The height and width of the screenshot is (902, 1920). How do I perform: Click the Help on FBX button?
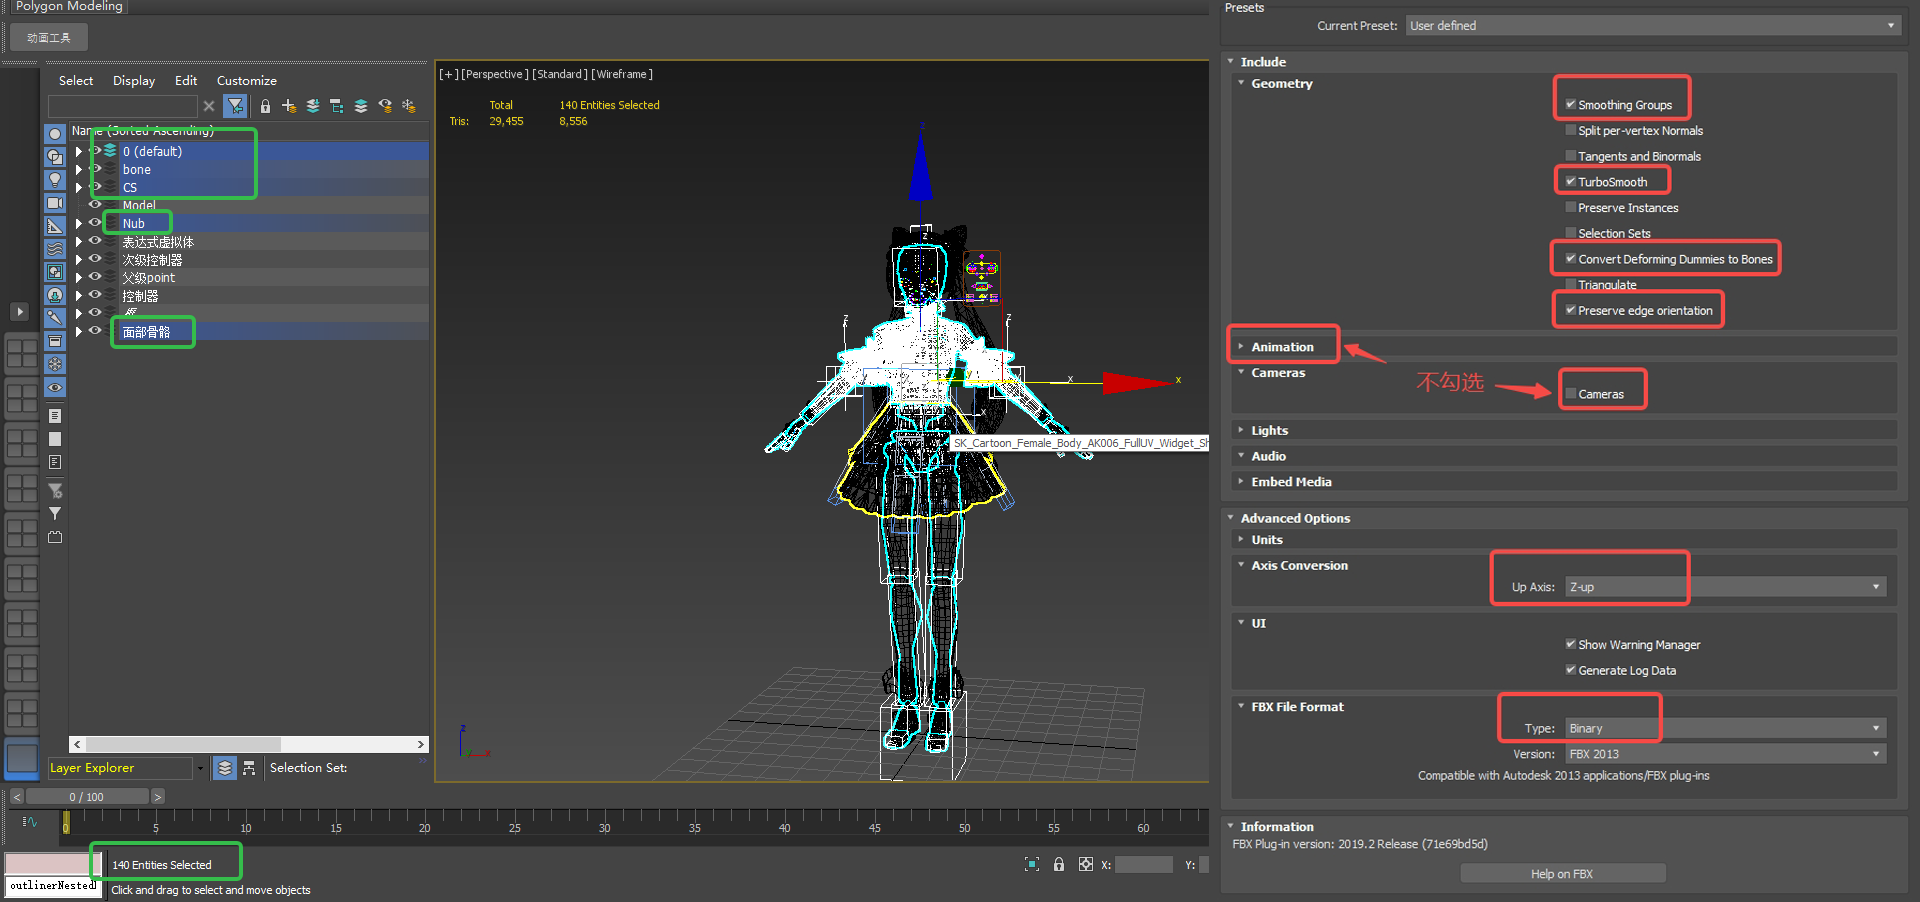click(1562, 874)
